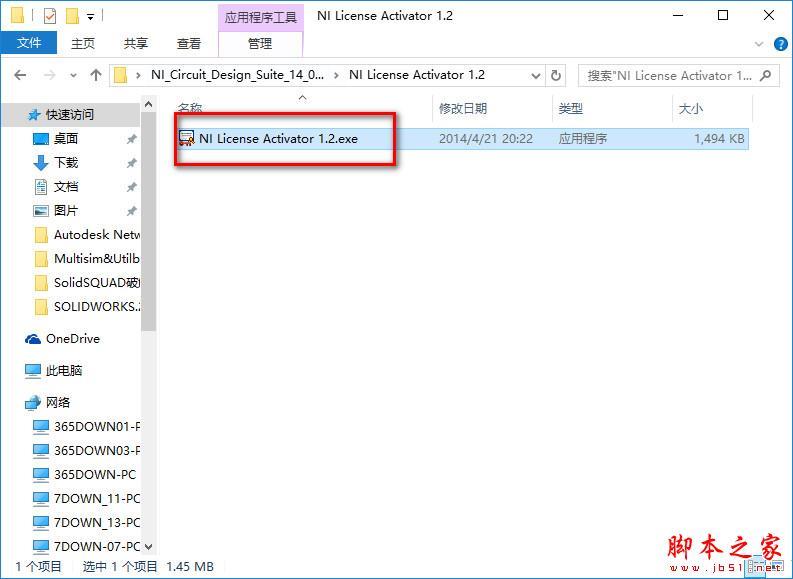793x579 pixels.
Task: Click the pin icon beside 文档
Action: 131,187
